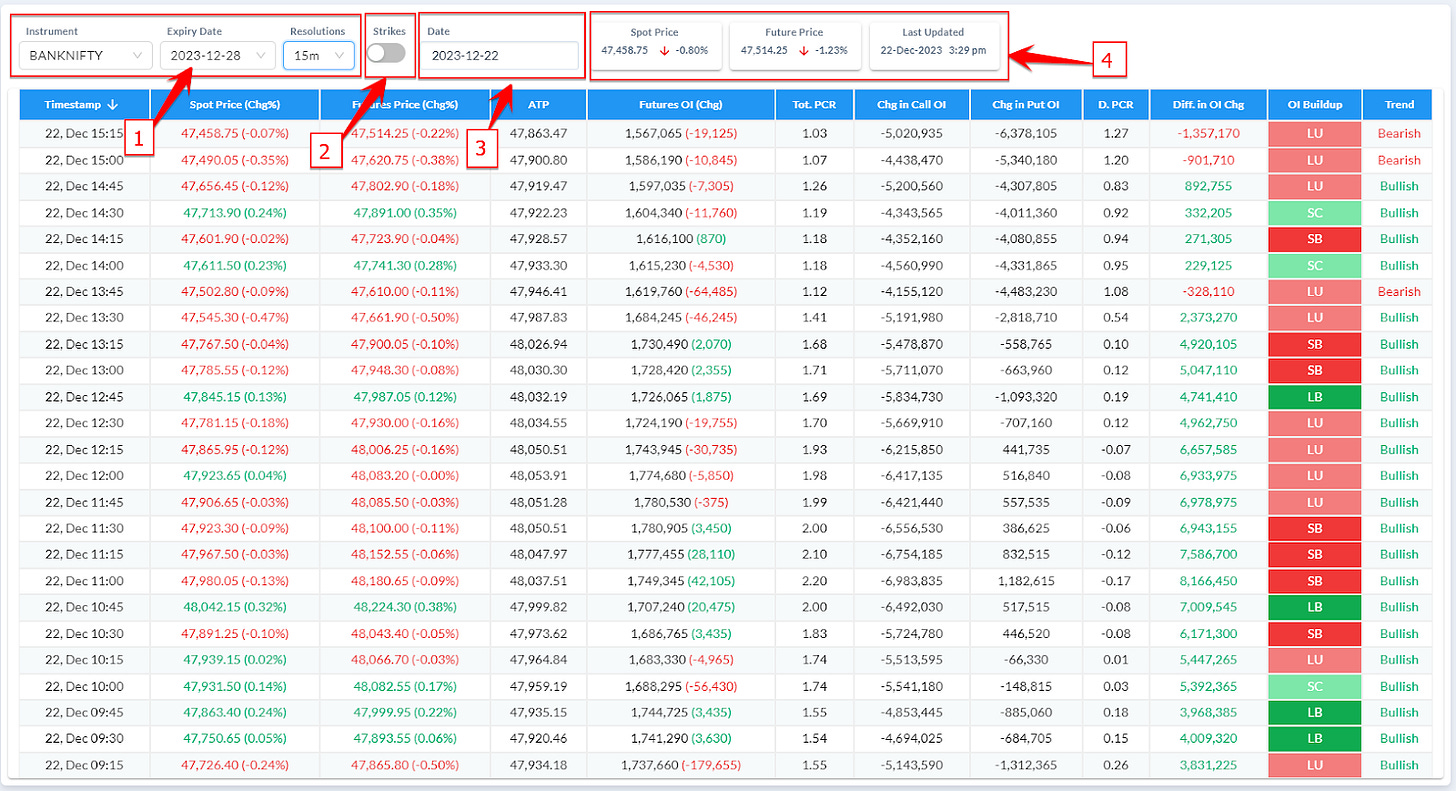The height and width of the screenshot is (791, 1456).
Task: Click Chg in Put OI value 1,182,615
Action: pyautogui.click(x=1027, y=580)
